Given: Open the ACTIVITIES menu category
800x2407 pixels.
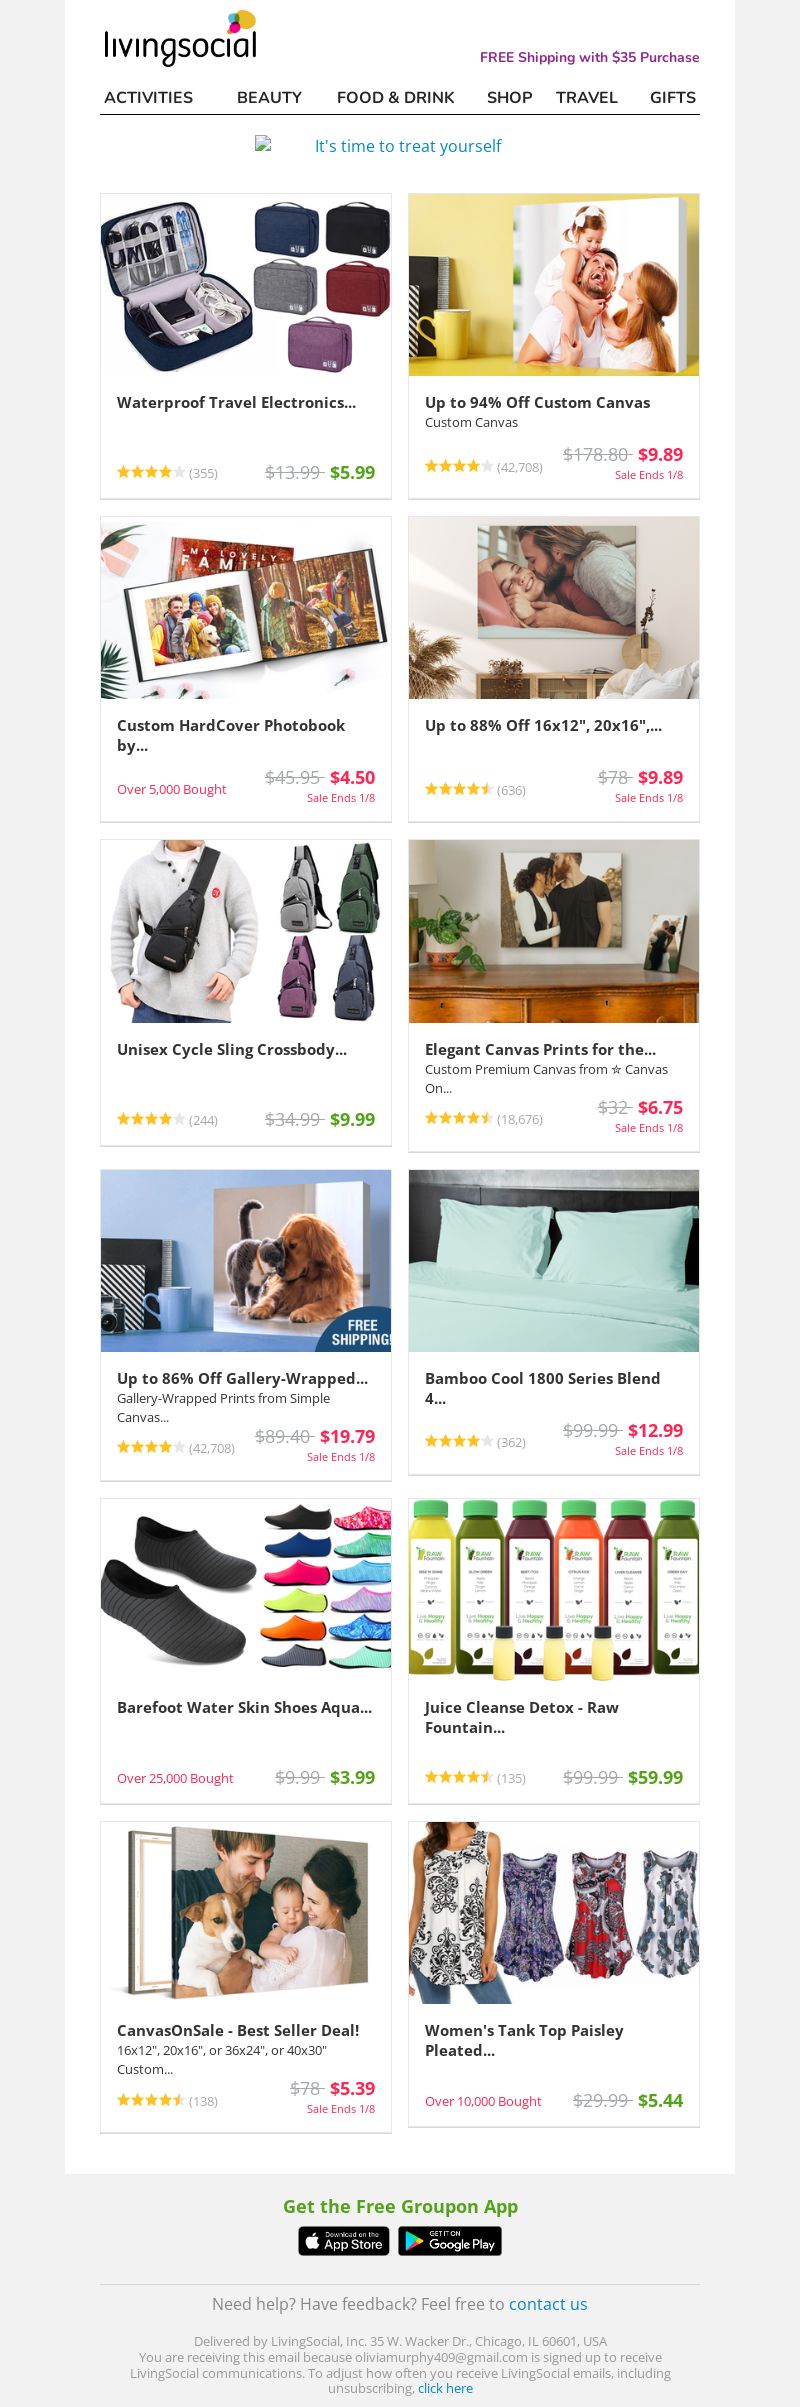Looking at the screenshot, I should [x=149, y=97].
